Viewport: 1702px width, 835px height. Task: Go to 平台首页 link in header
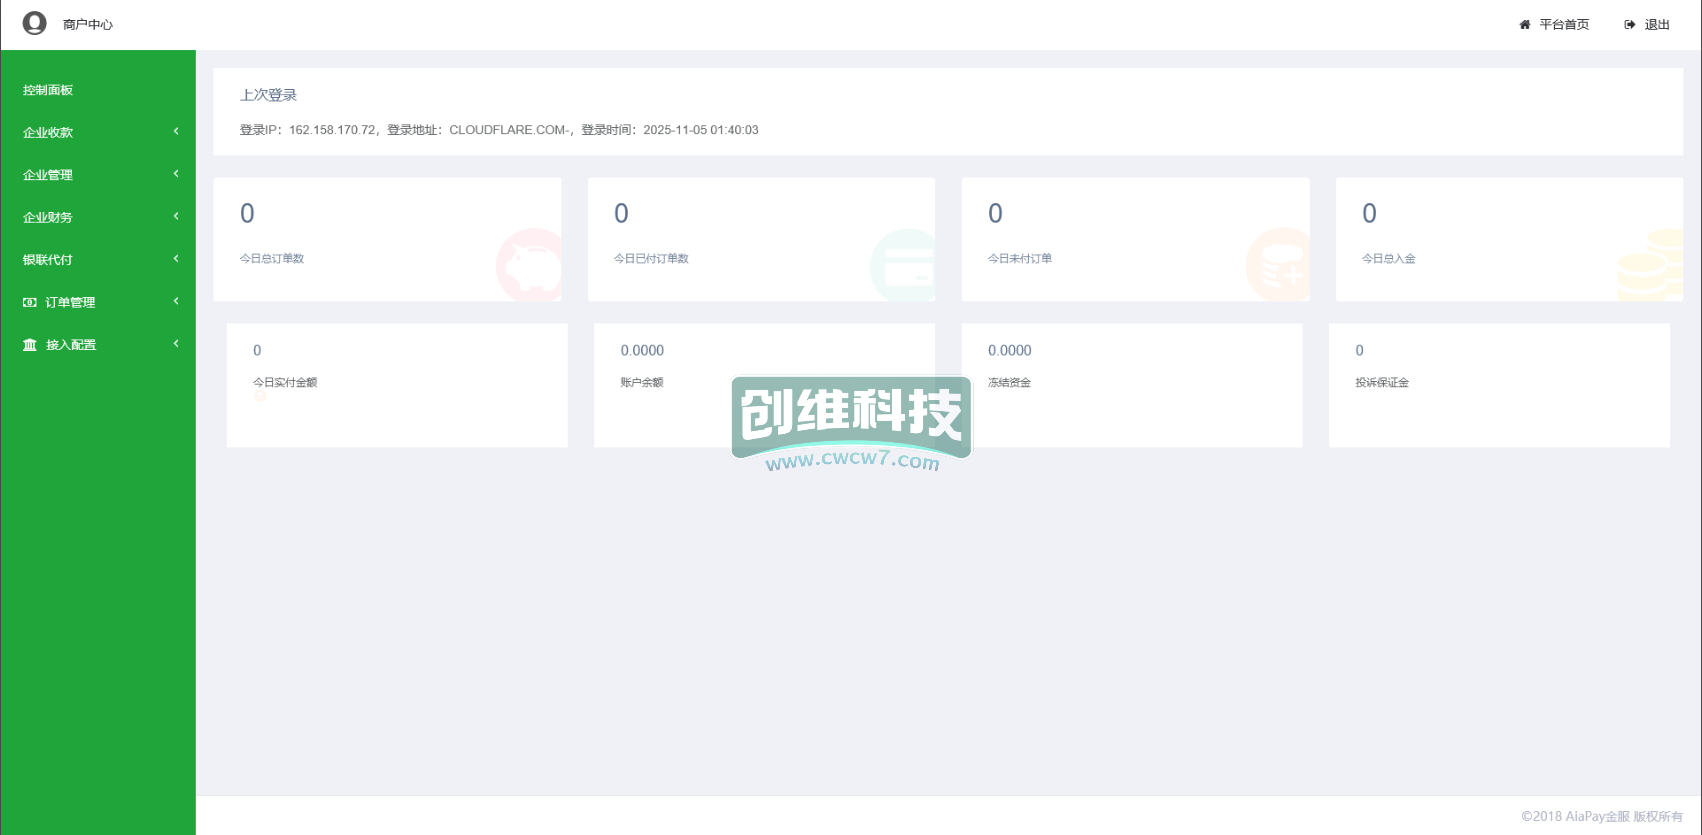(x=1564, y=25)
